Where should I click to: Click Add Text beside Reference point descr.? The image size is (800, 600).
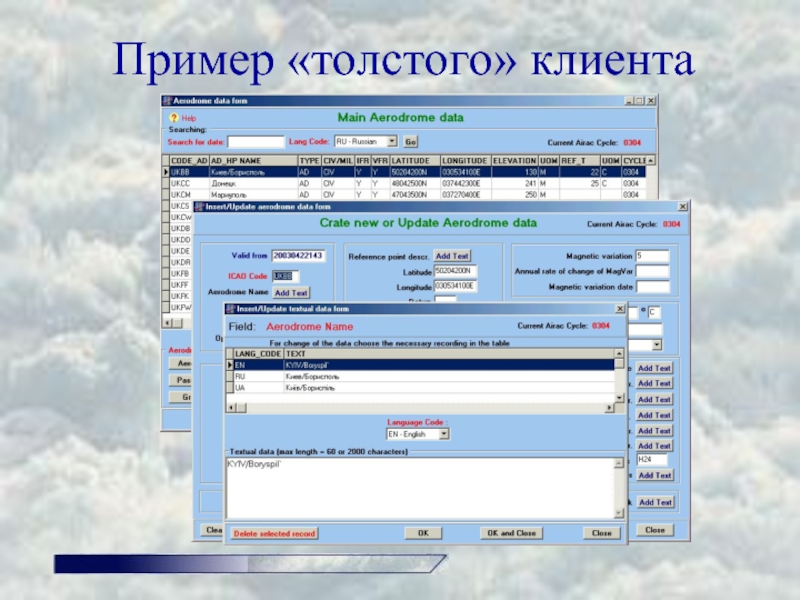point(452,256)
